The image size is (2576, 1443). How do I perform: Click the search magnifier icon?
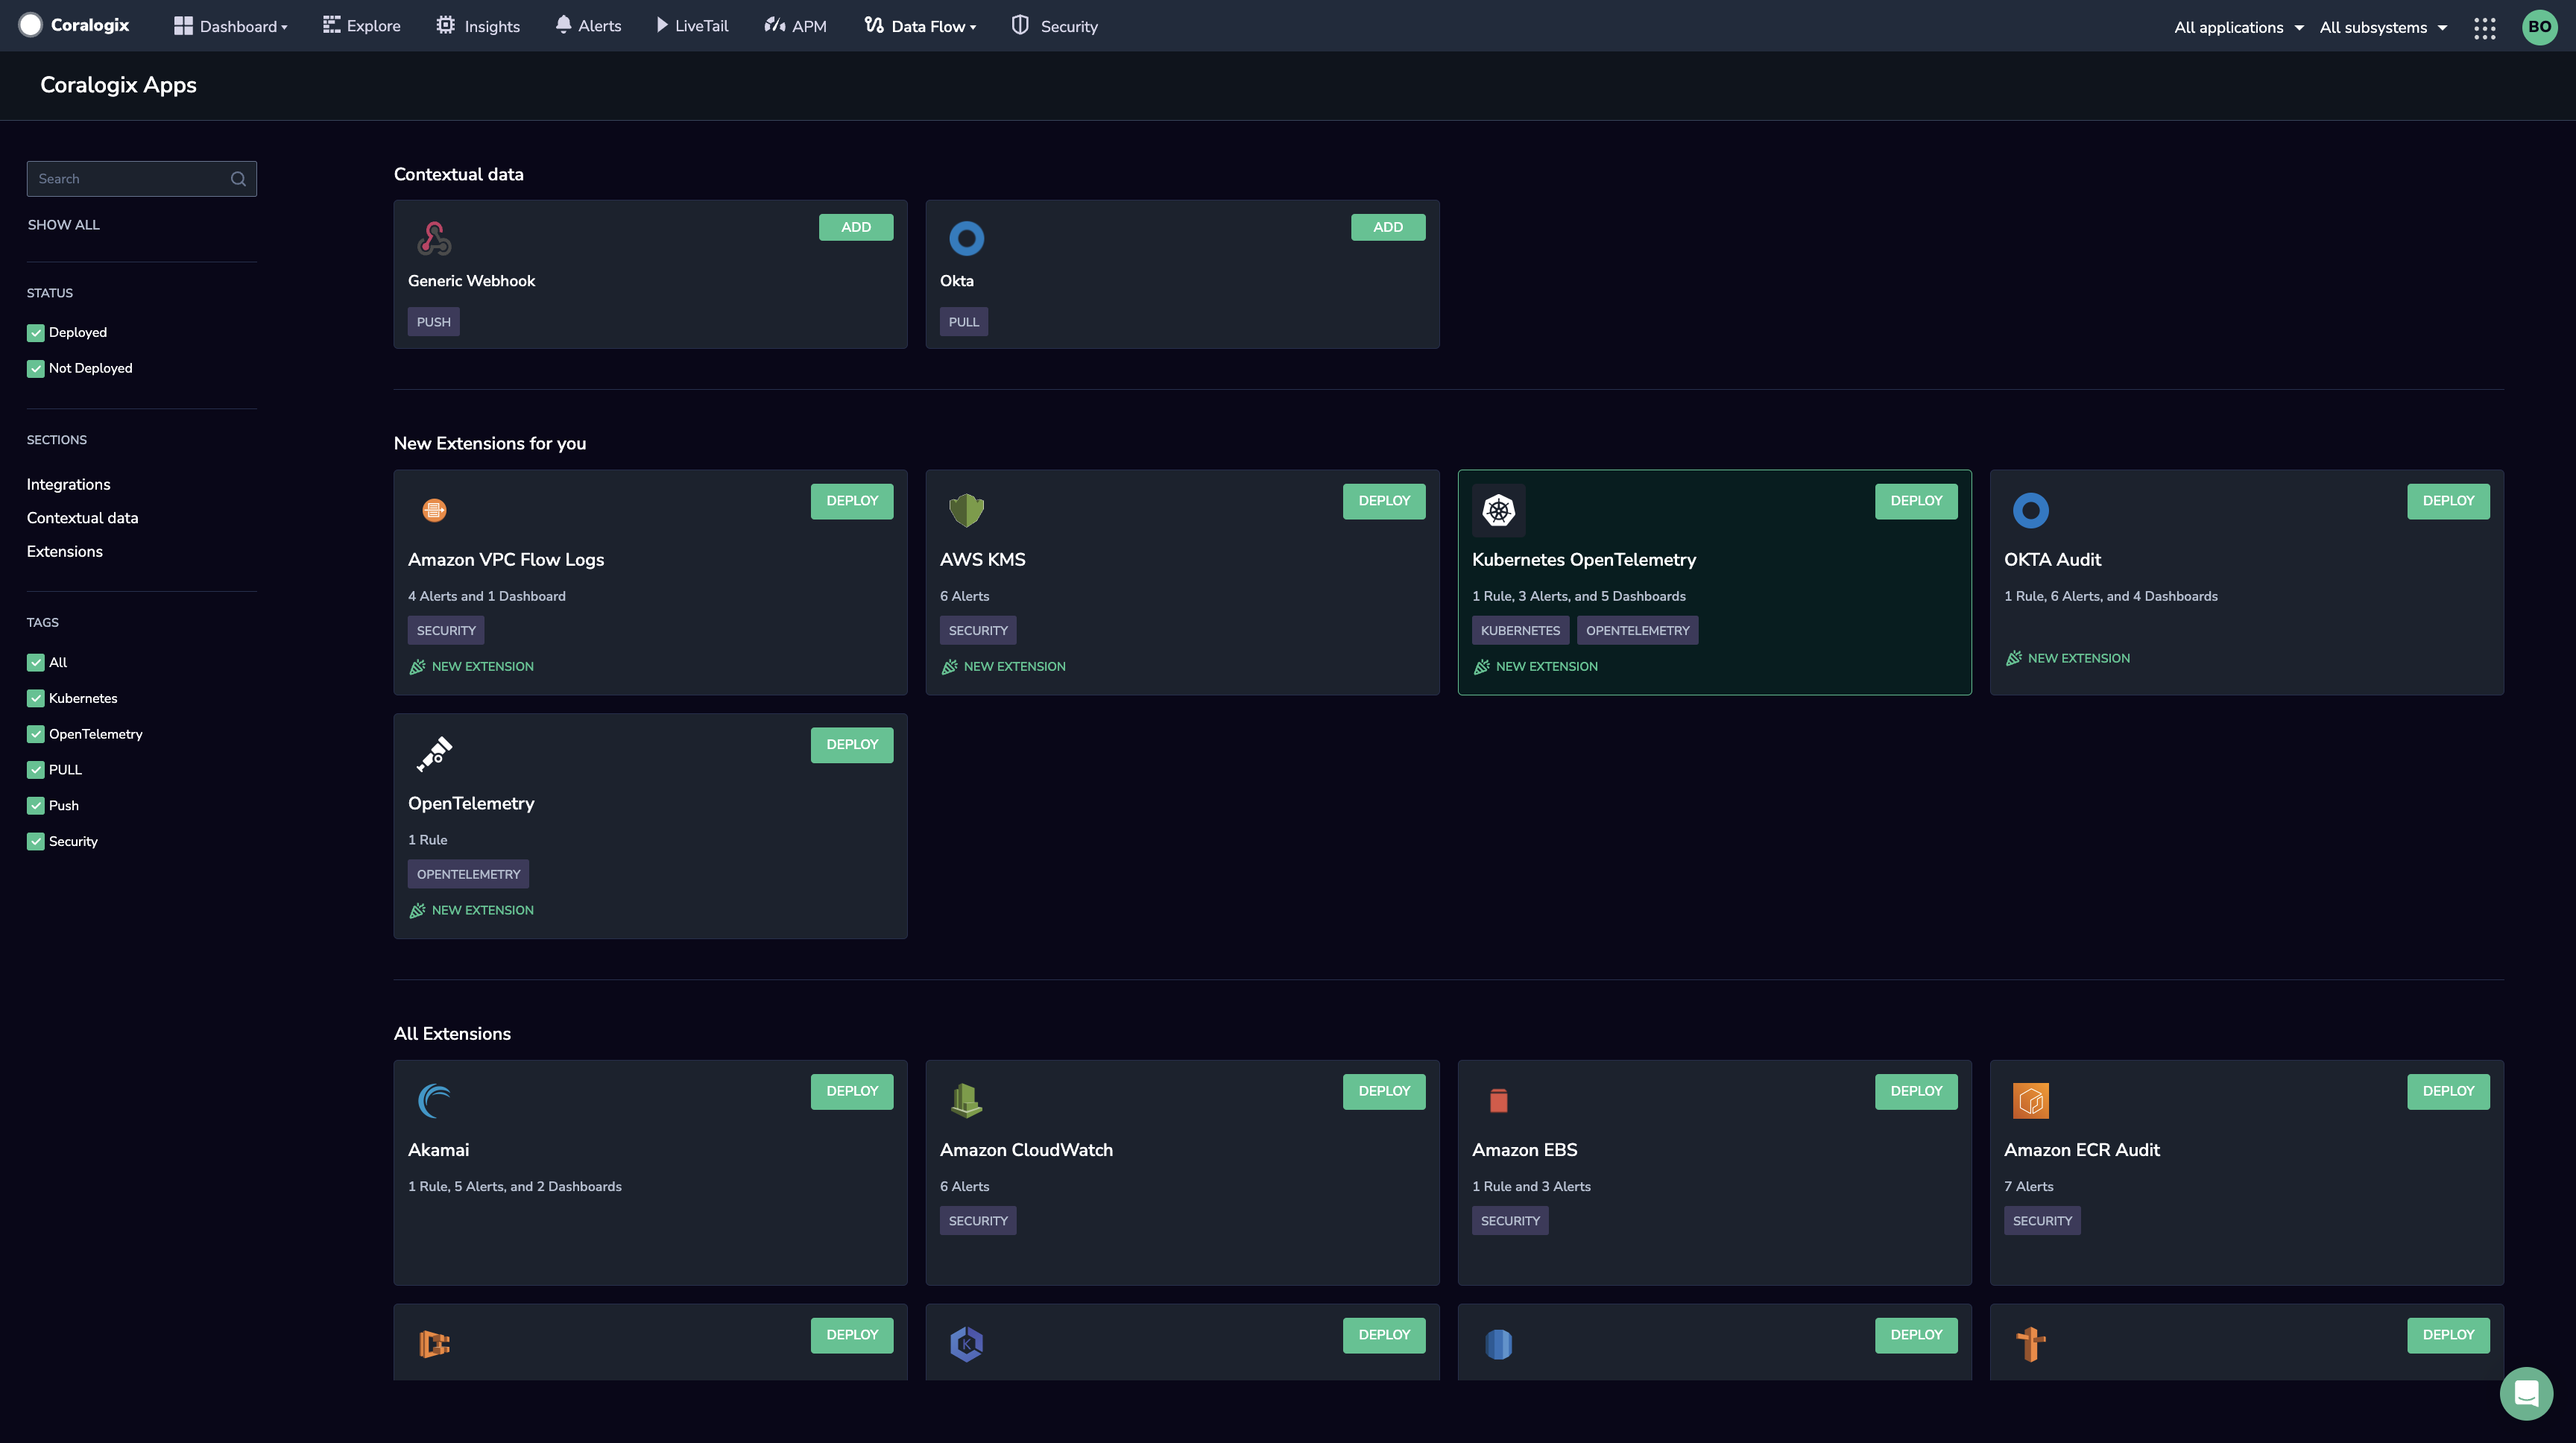pos(238,179)
